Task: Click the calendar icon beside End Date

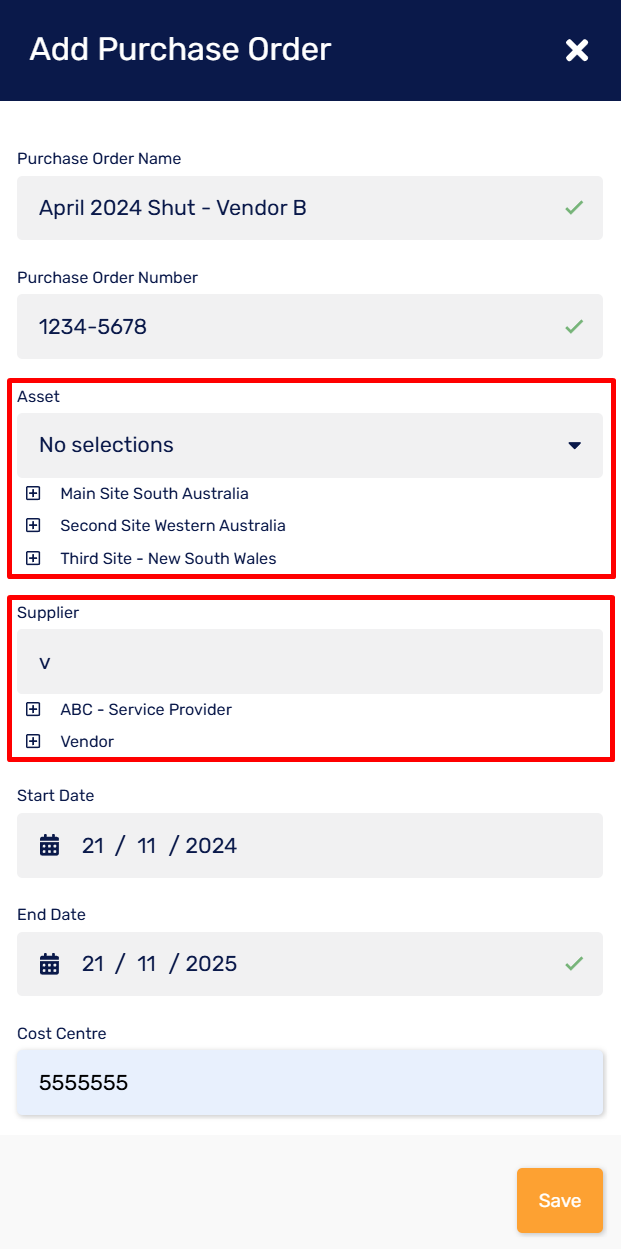Action: [48, 963]
